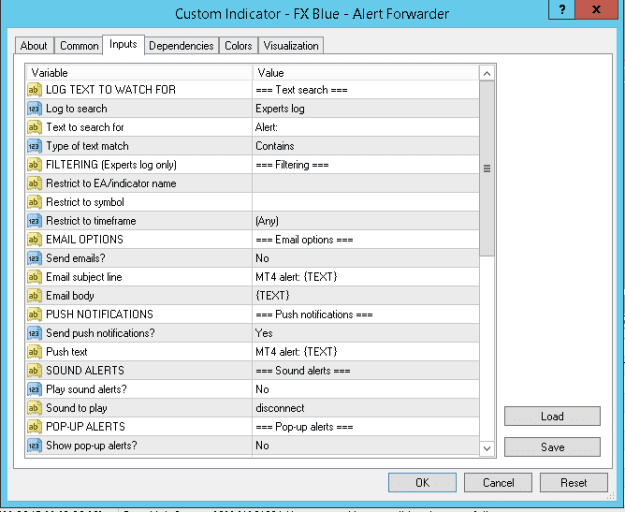
Task: Click the icon beside FILTERING (Experts log only)
Action: coord(34,165)
